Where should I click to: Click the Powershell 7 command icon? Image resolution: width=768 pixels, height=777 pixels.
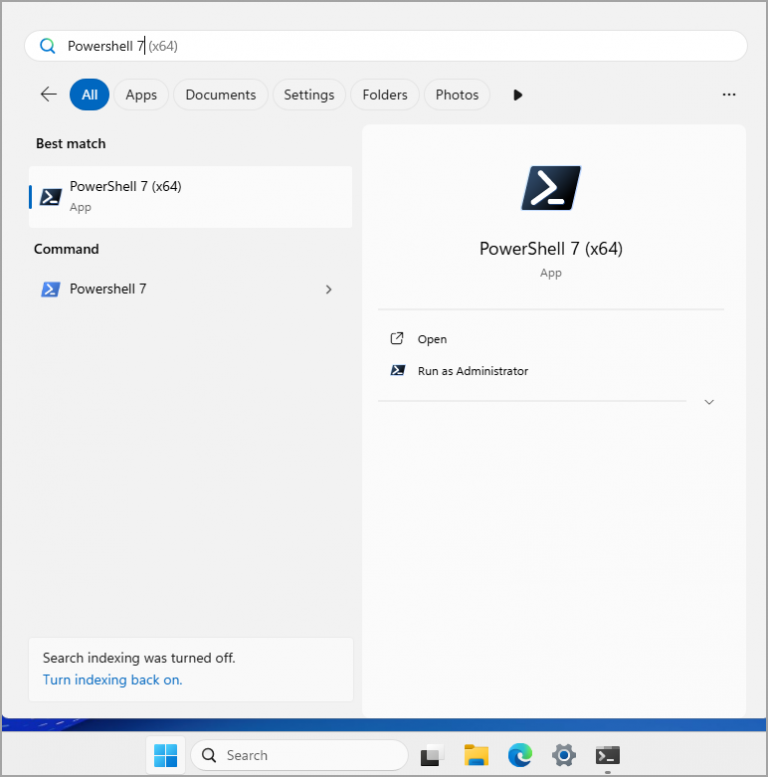click(51, 289)
